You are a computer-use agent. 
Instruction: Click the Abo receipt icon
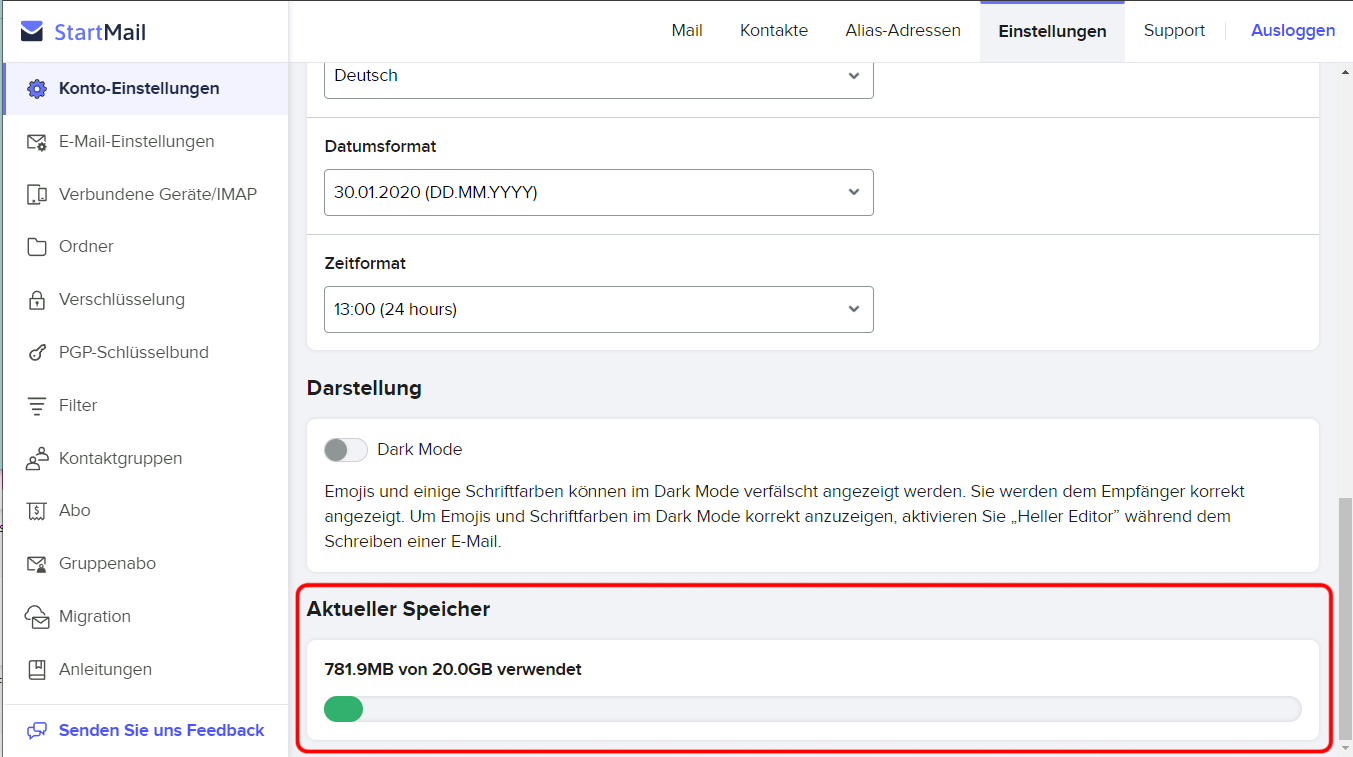click(37, 511)
